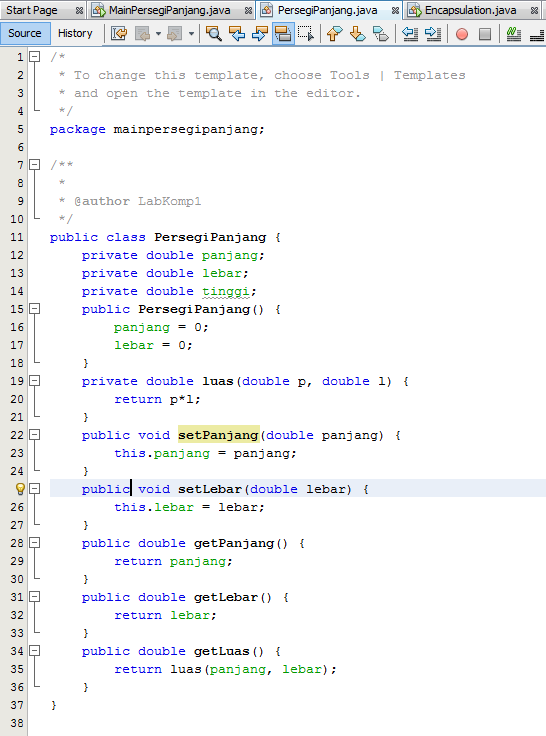Switch to the MainPersegiPanjang.java tab
Image resolution: width=546 pixels, height=736 pixels.
coord(169,10)
